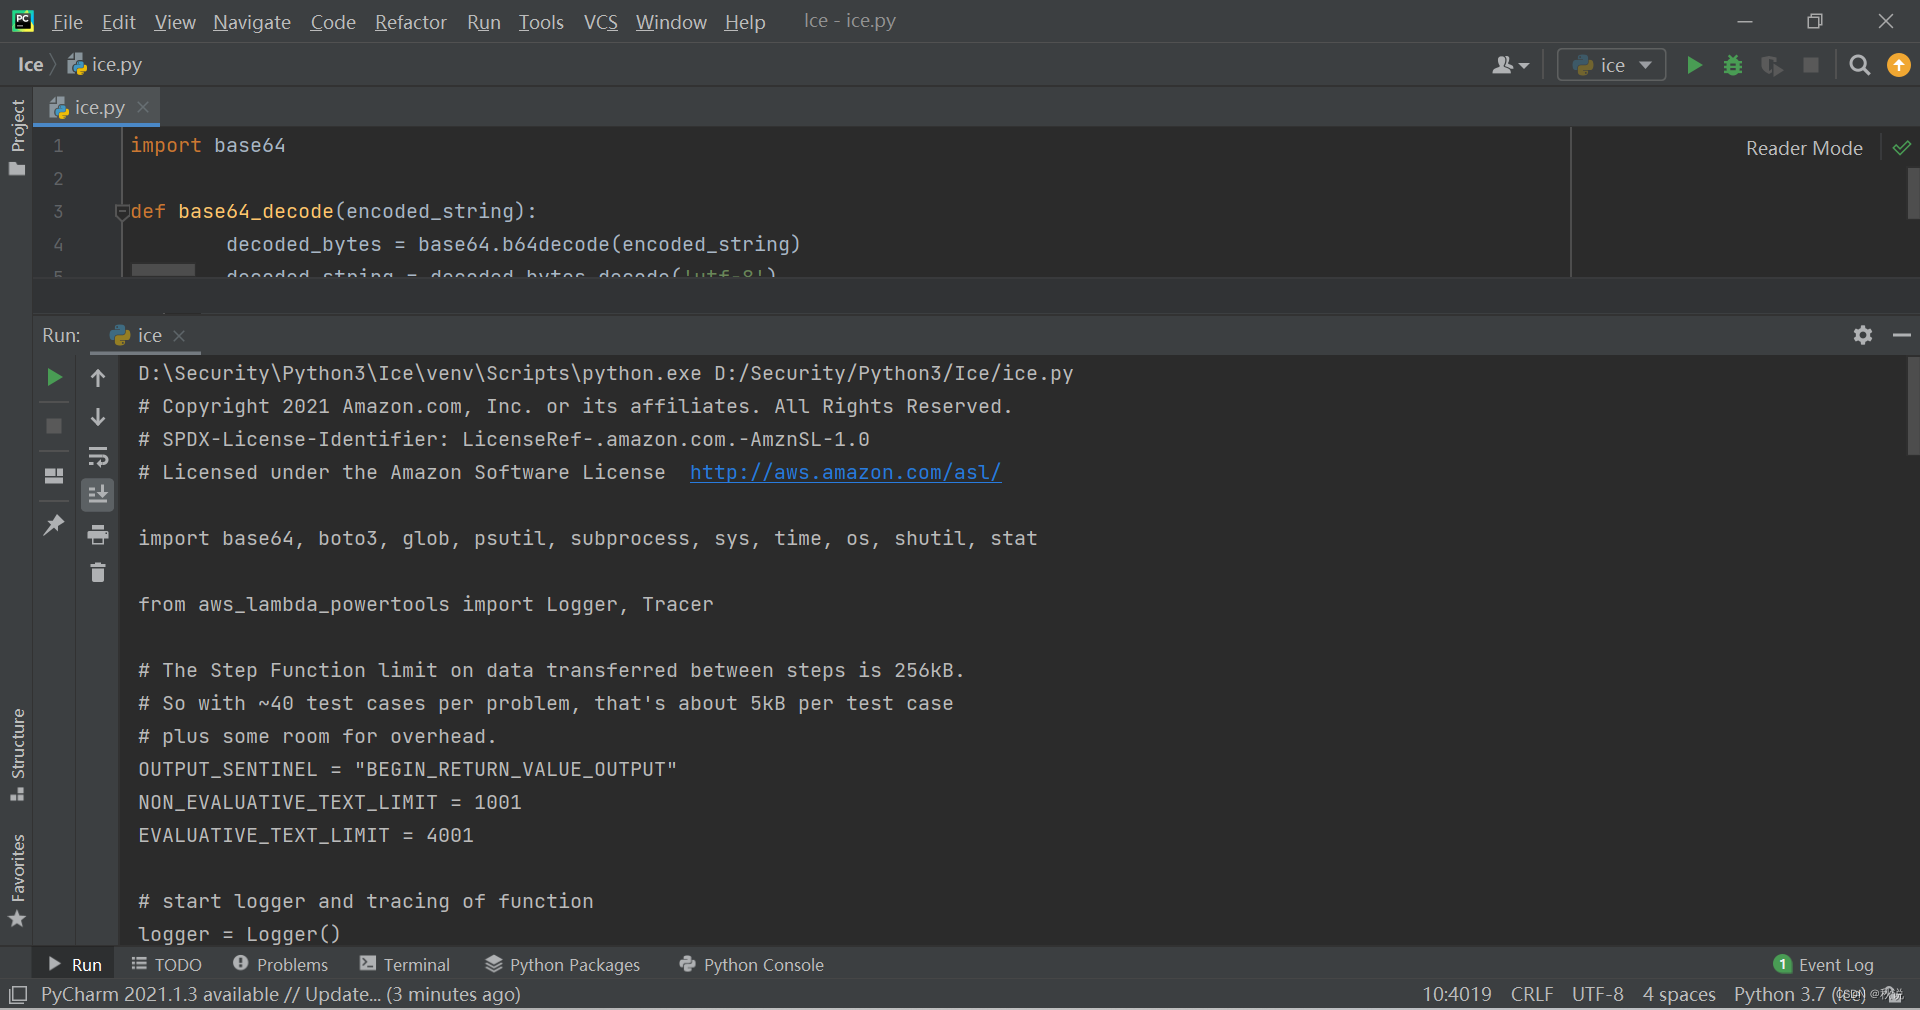Change UTF-8 file encoding

pos(1598,995)
